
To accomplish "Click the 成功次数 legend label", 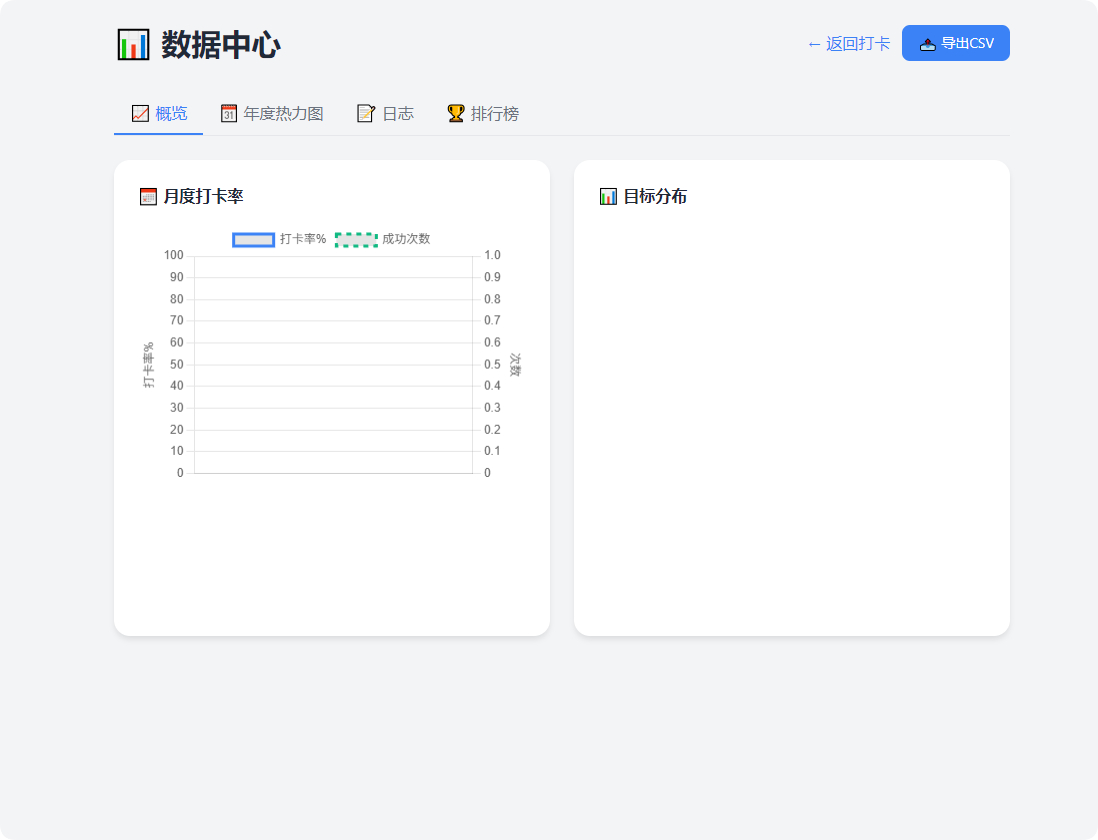I will [406, 239].
